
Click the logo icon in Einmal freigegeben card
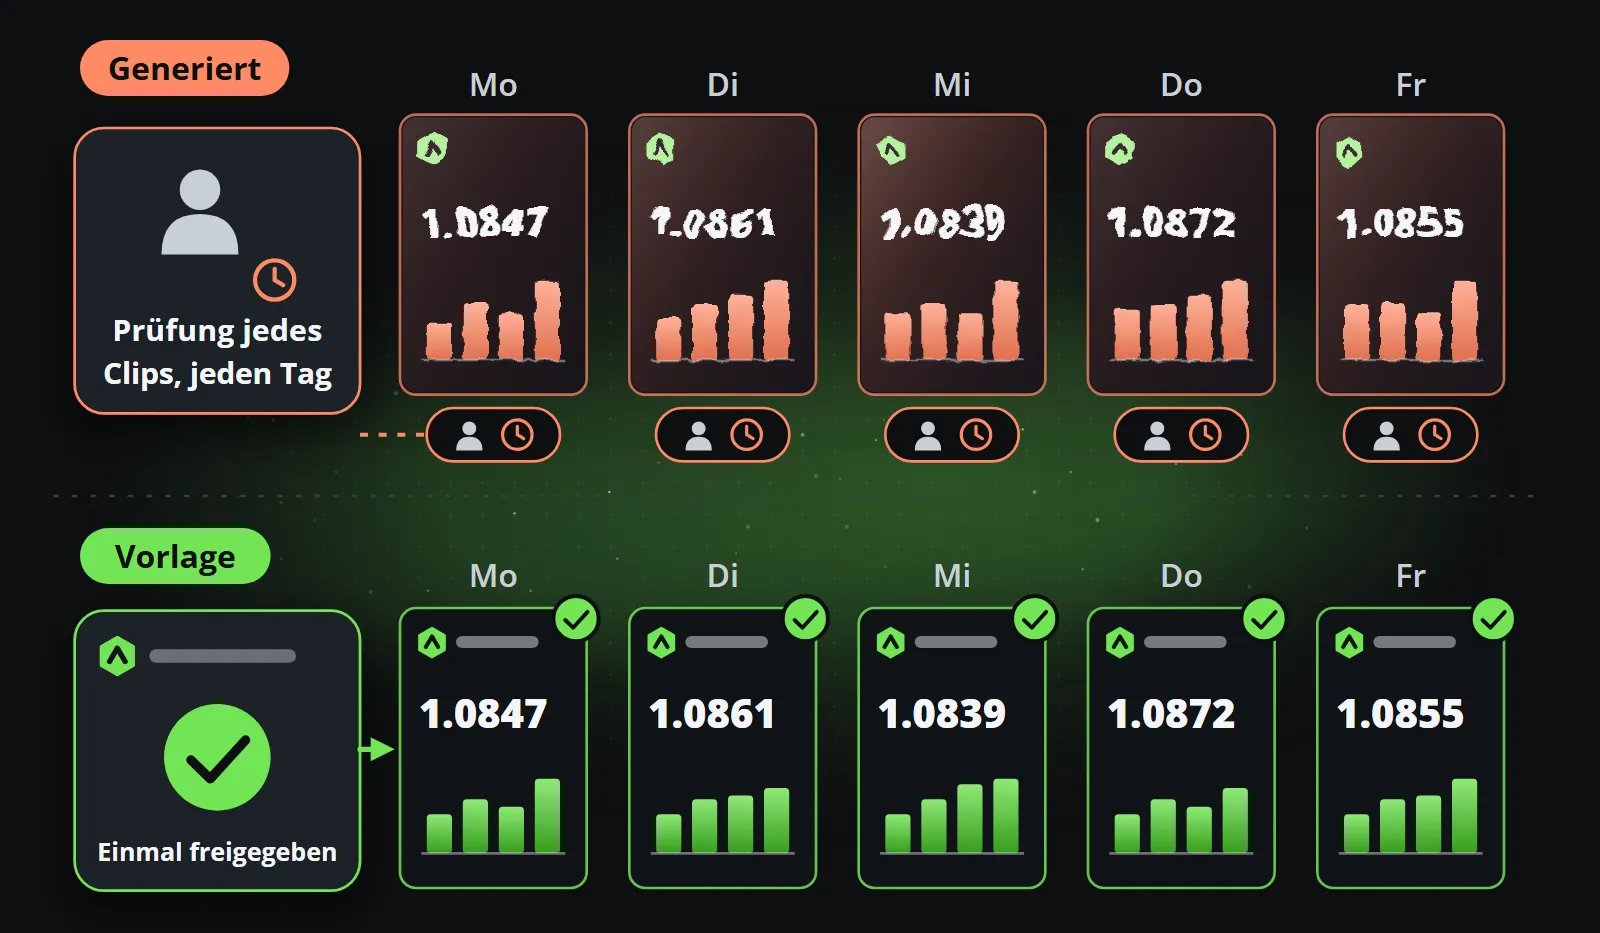point(117,656)
